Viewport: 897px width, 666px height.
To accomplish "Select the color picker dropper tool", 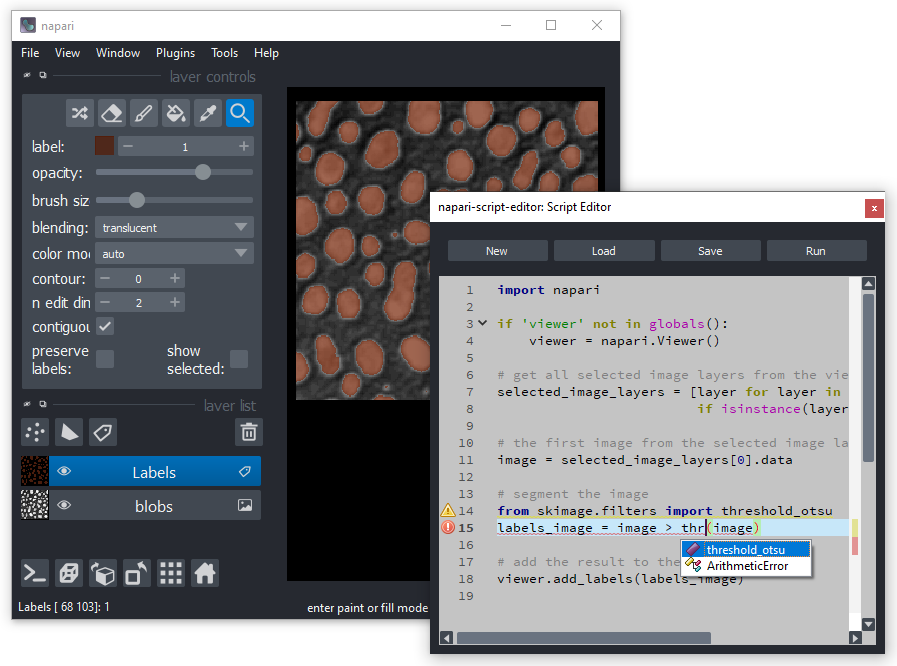I will 208,113.
